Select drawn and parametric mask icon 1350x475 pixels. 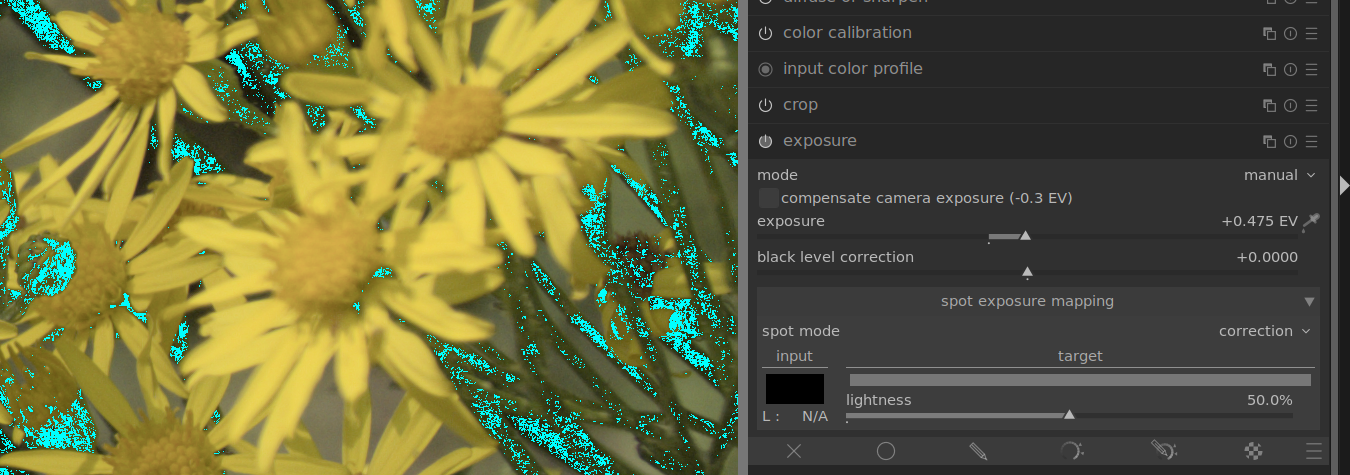click(1162, 451)
